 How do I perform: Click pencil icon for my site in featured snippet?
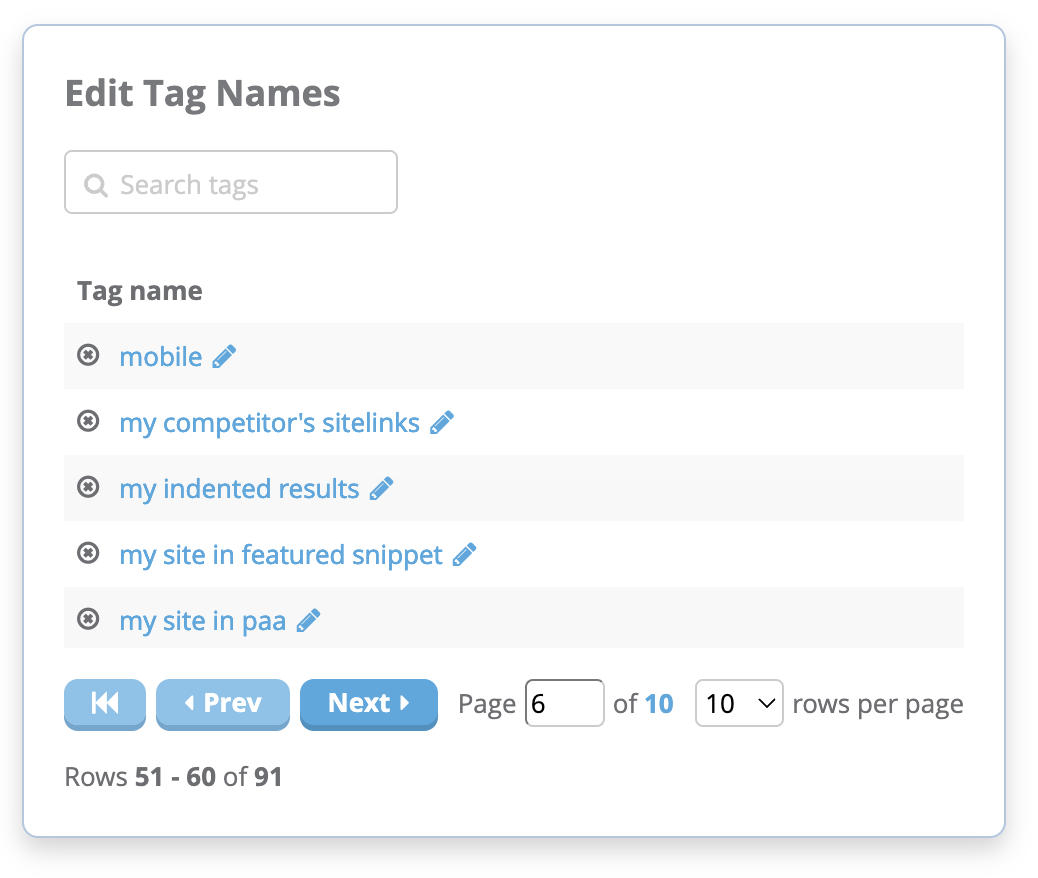[x=465, y=554]
